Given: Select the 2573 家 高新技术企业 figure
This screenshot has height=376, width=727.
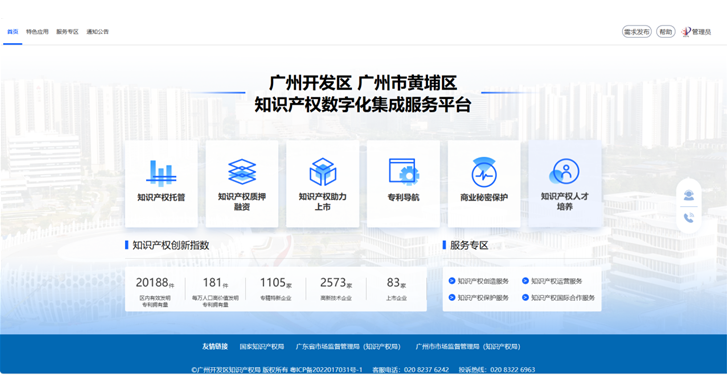Looking at the screenshot, I should 336,283.
